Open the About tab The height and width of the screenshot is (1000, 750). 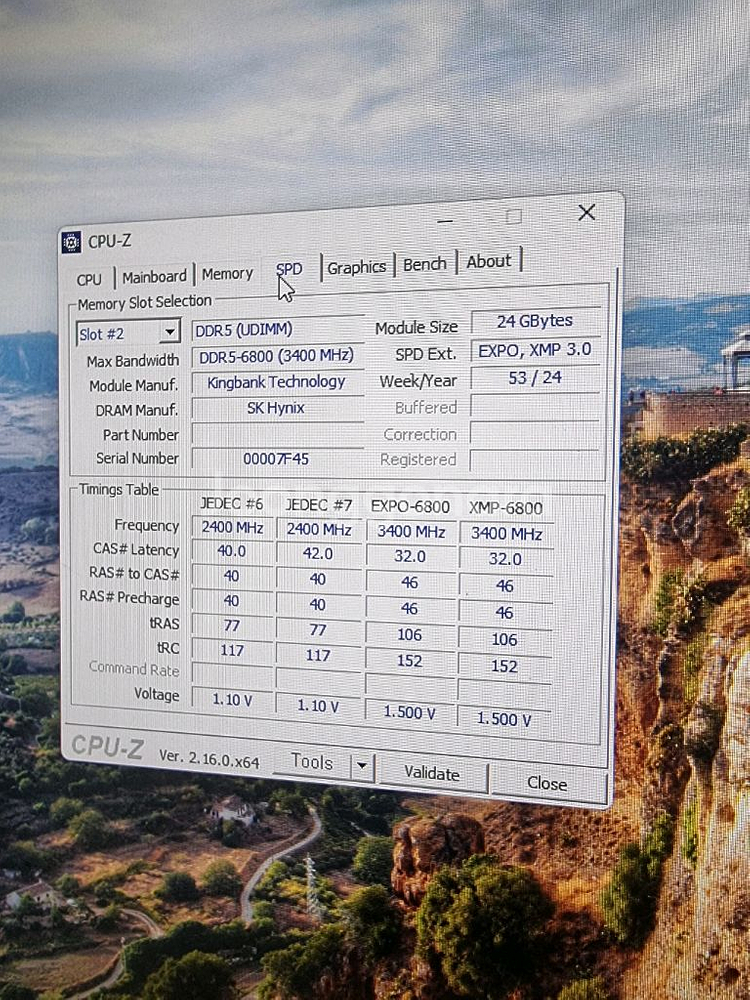(x=489, y=261)
